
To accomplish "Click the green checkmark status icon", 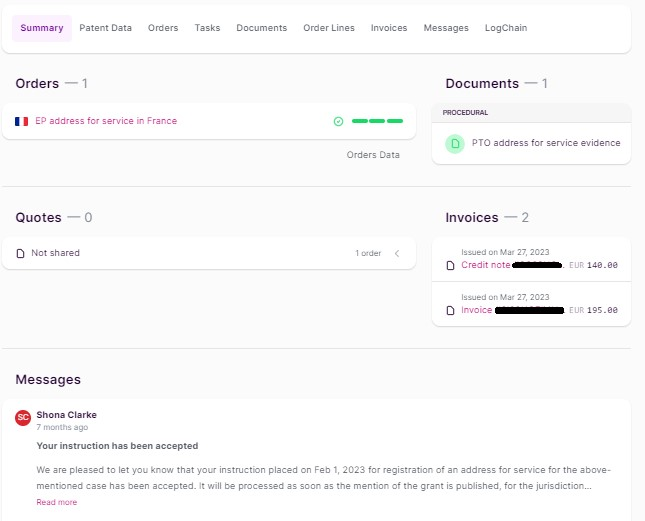I will (338, 121).
